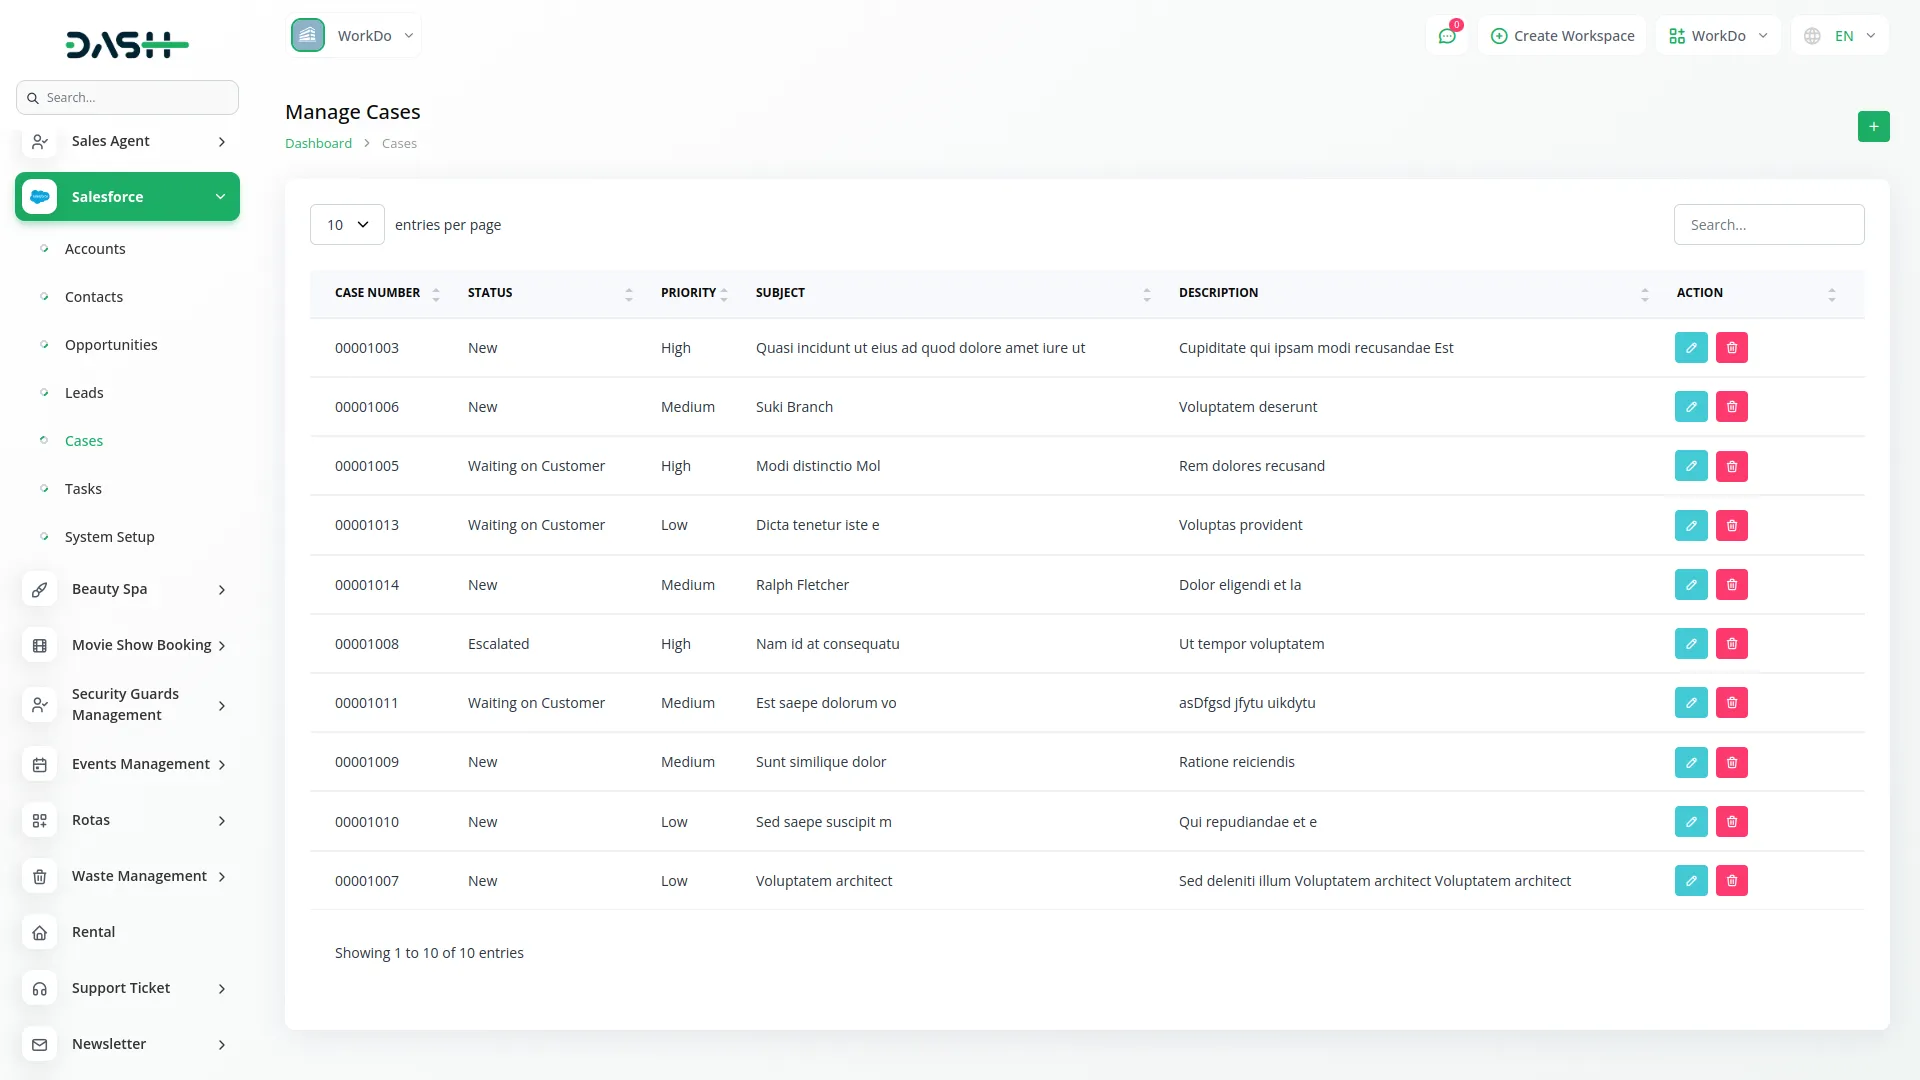Open the notifications chat icon in the header
Image resolution: width=1920 pixels, height=1080 pixels.
(x=1447, y=35)
